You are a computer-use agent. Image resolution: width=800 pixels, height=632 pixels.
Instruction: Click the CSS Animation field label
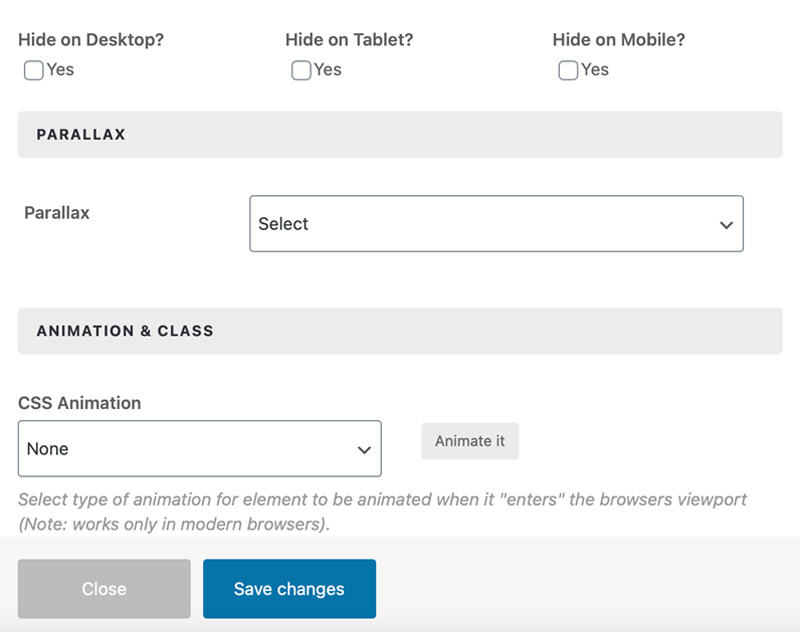coord(80,403)
